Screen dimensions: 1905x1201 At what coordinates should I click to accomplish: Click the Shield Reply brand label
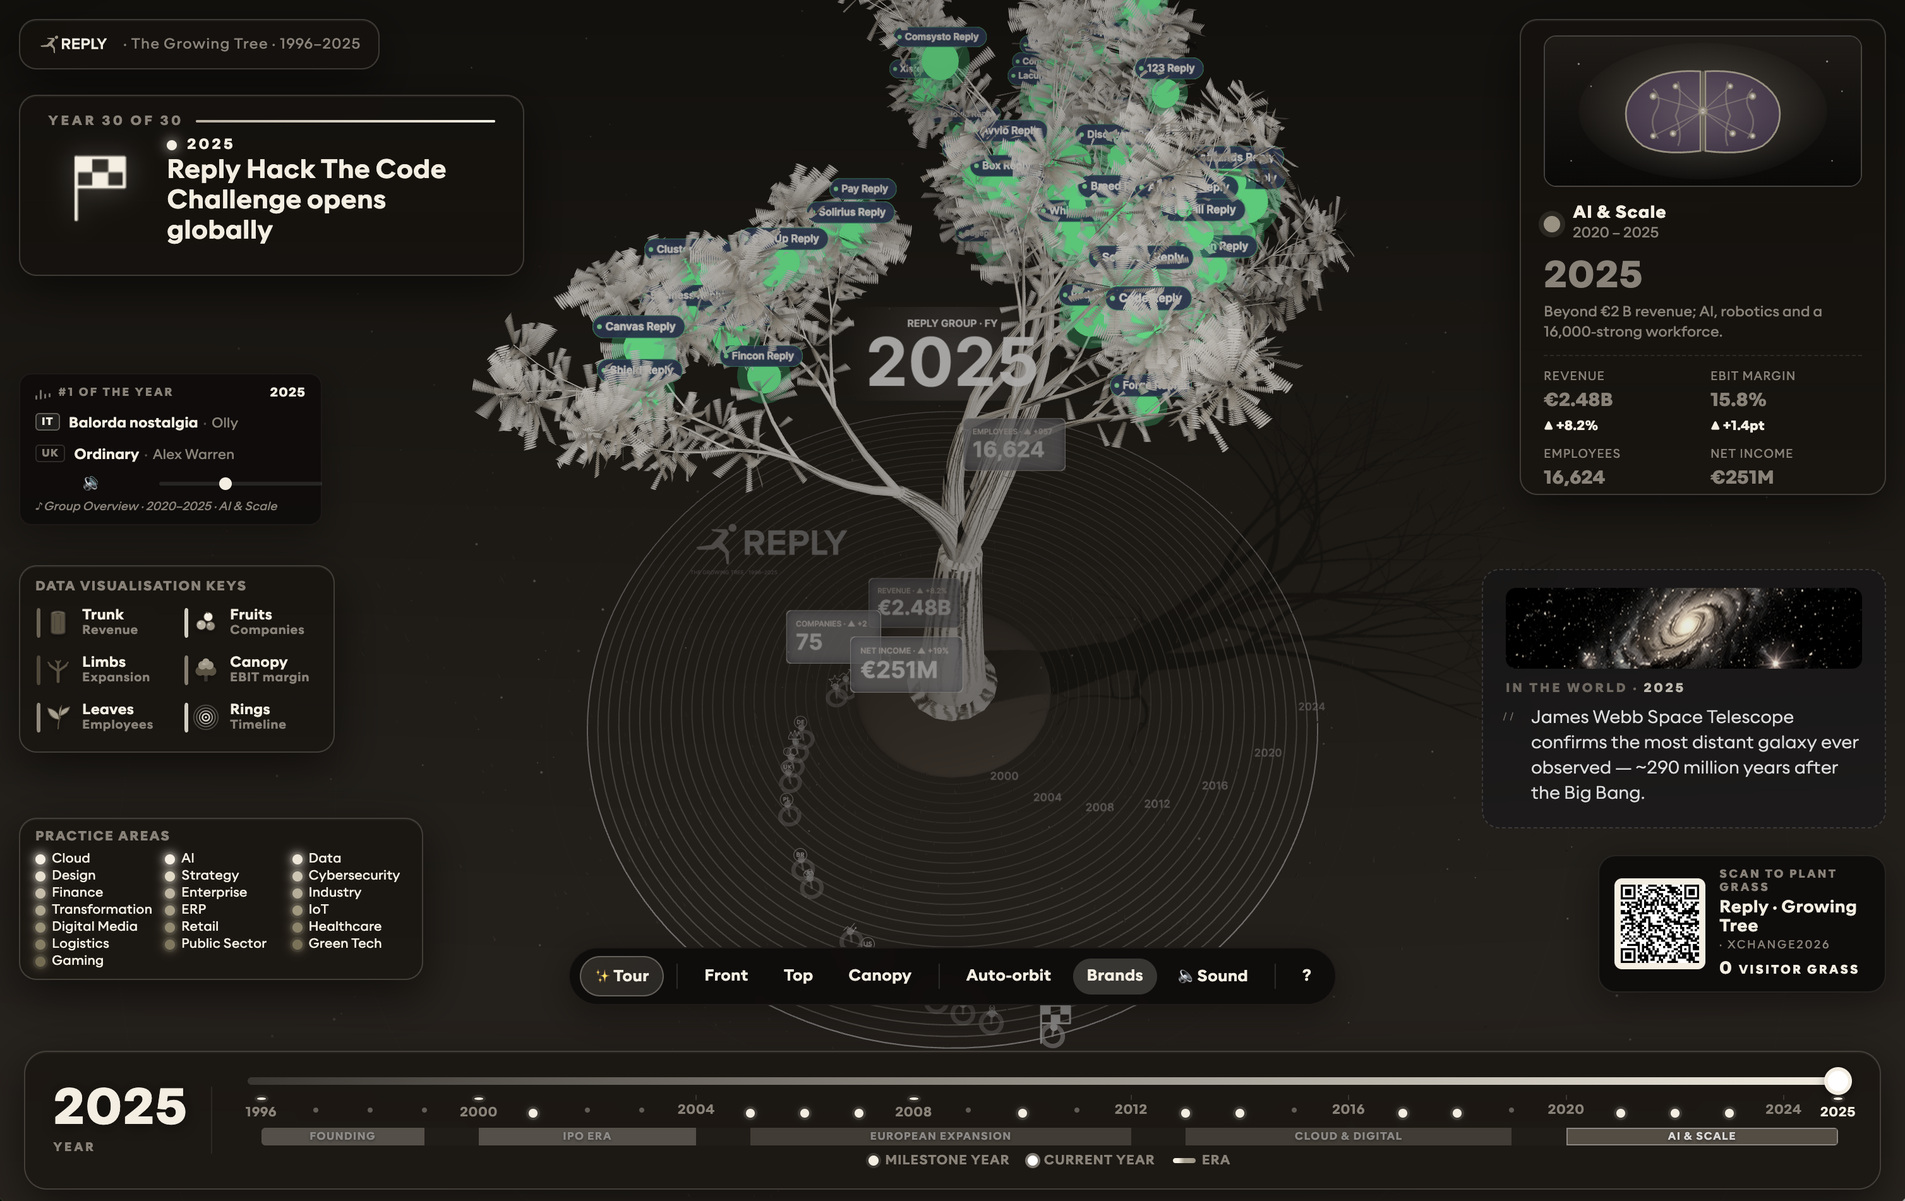pos(640,370)
